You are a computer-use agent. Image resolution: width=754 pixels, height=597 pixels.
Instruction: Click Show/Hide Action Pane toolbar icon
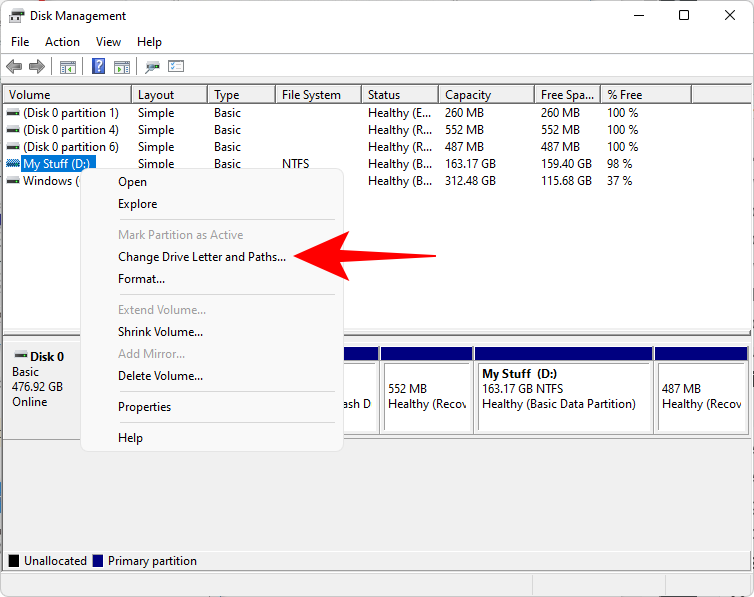tap(122, 67)
